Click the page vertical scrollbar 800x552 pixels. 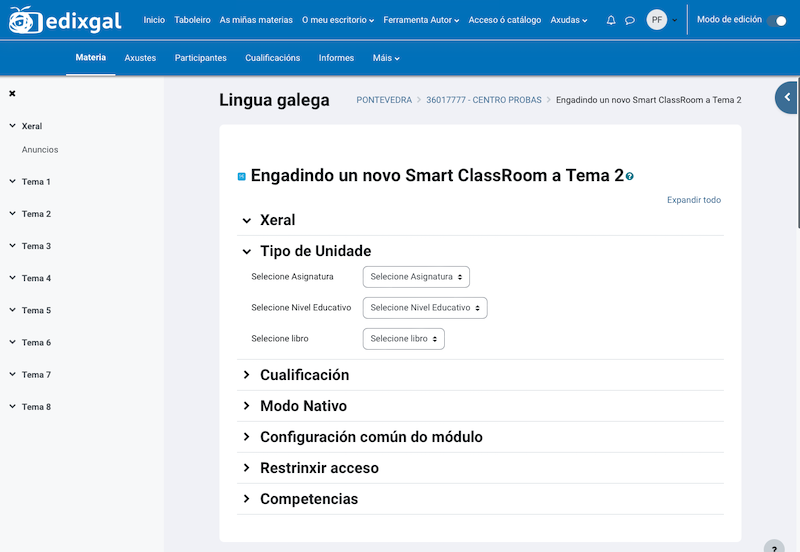[798, 153]
